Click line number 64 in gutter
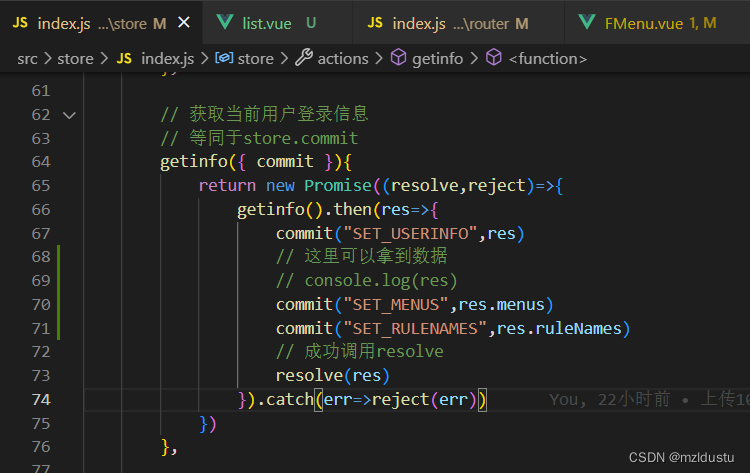The width and height of the screenshot is (750, 473). coord(41,162)
